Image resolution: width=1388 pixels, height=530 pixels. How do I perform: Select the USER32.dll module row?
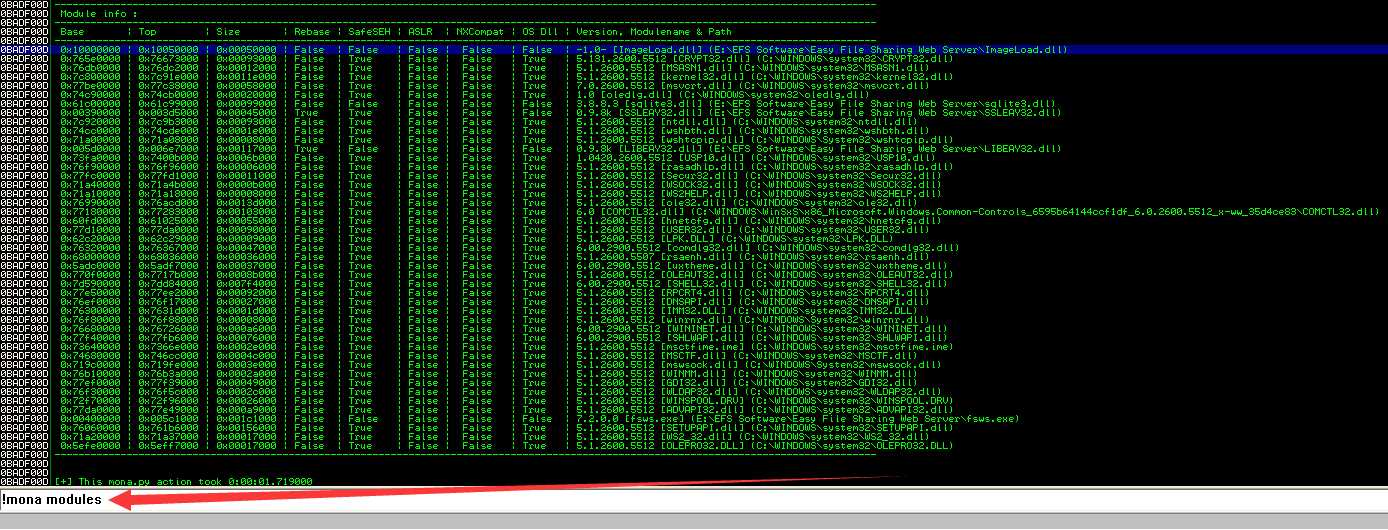click(694, 229)
